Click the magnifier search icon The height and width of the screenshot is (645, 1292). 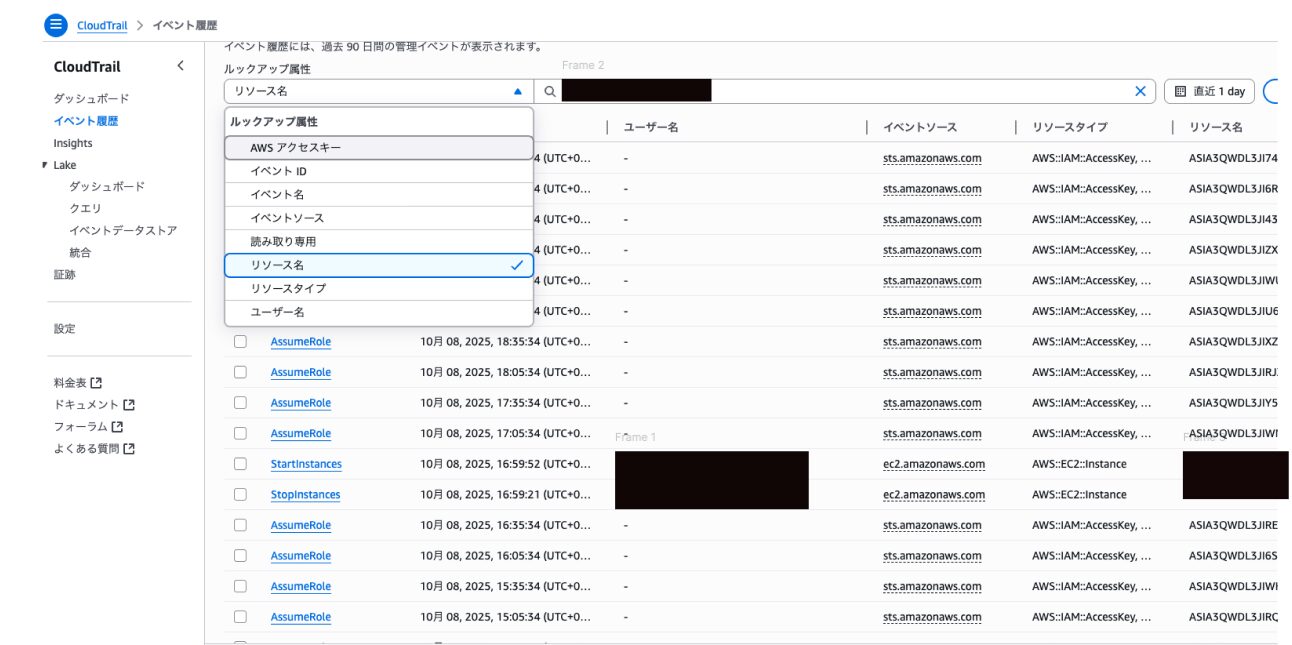click(549, 91)
